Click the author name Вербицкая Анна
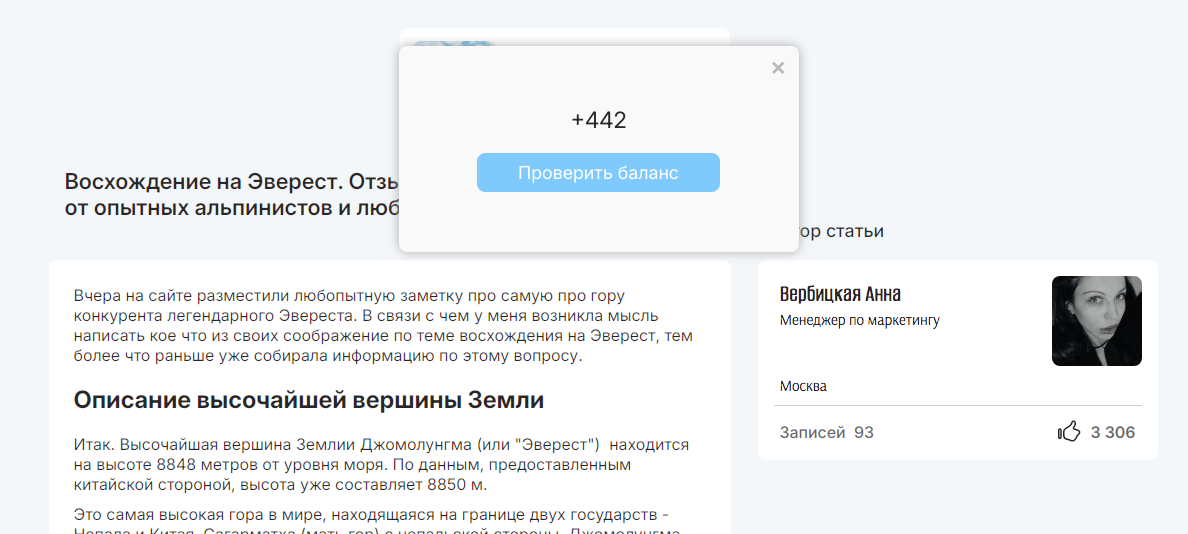The height and width of the screenshot is (534, 1188). click(x=840, y=294)
